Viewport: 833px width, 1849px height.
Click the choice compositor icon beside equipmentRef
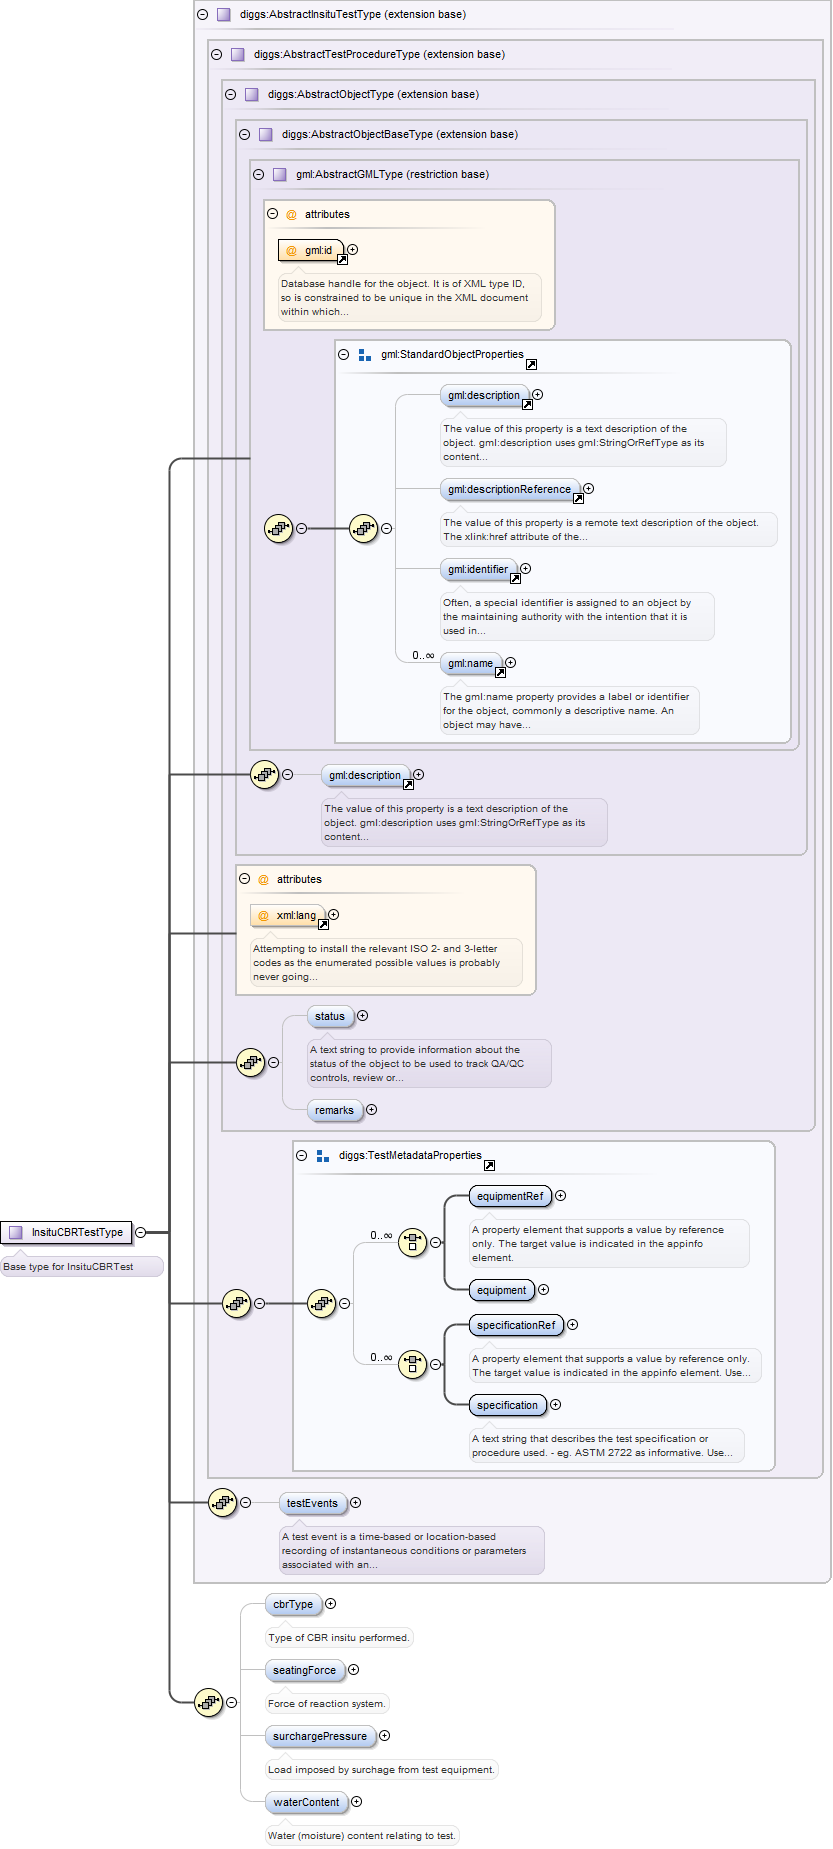click(412, 1243)
